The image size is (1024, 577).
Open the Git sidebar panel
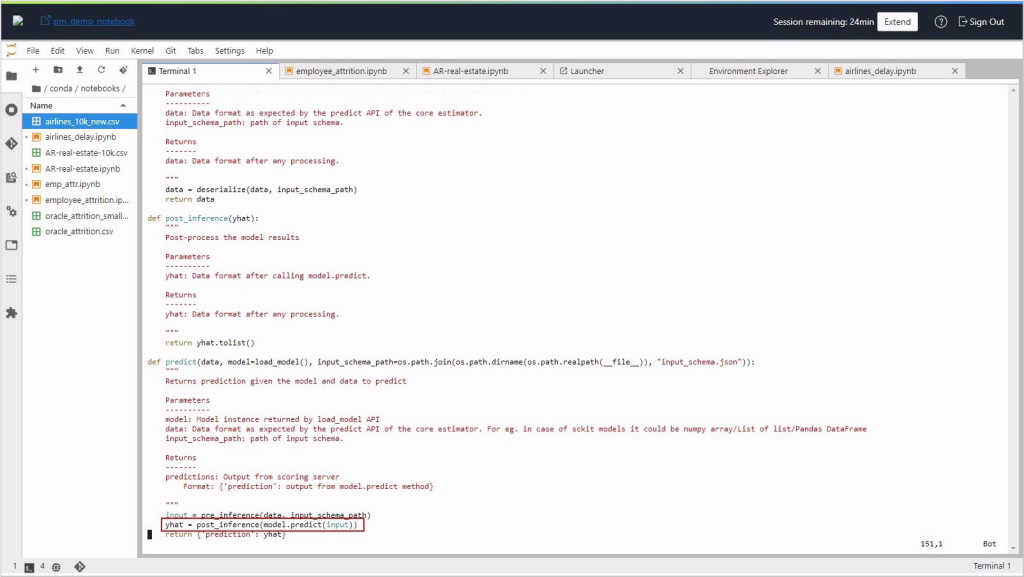pos(11,142)
